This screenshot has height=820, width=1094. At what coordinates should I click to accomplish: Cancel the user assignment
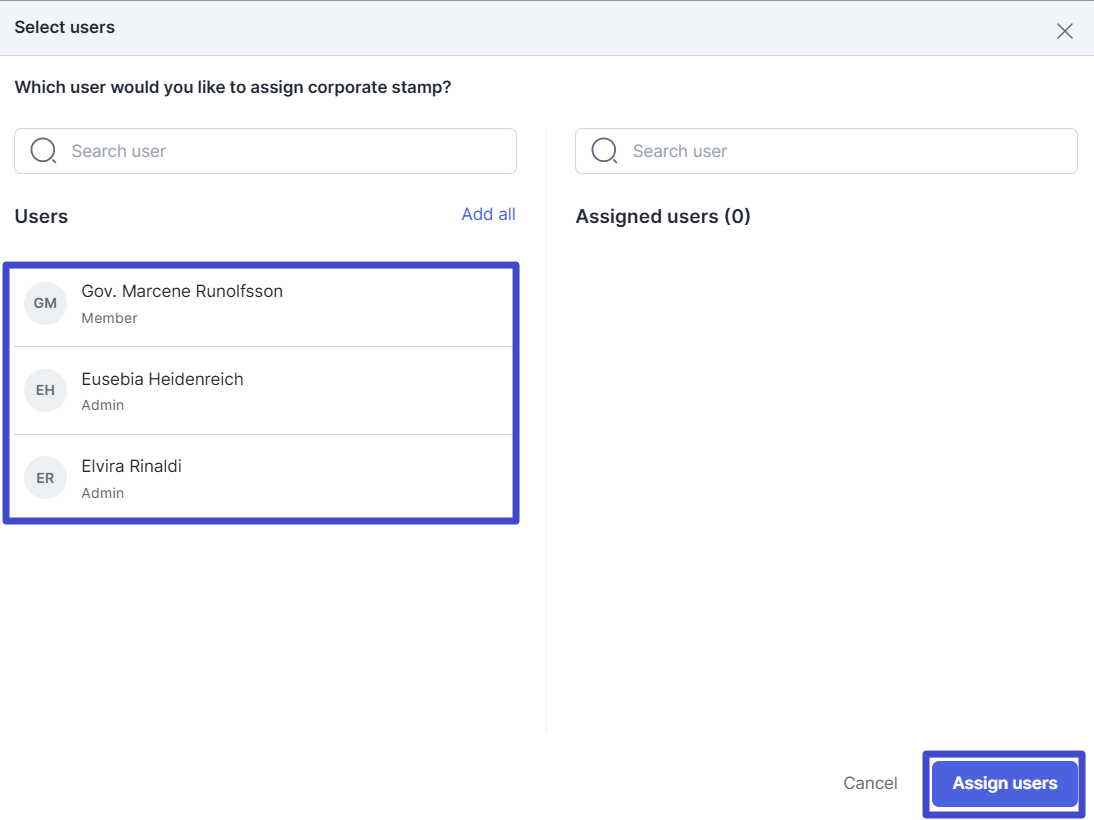tap(870, 783)
